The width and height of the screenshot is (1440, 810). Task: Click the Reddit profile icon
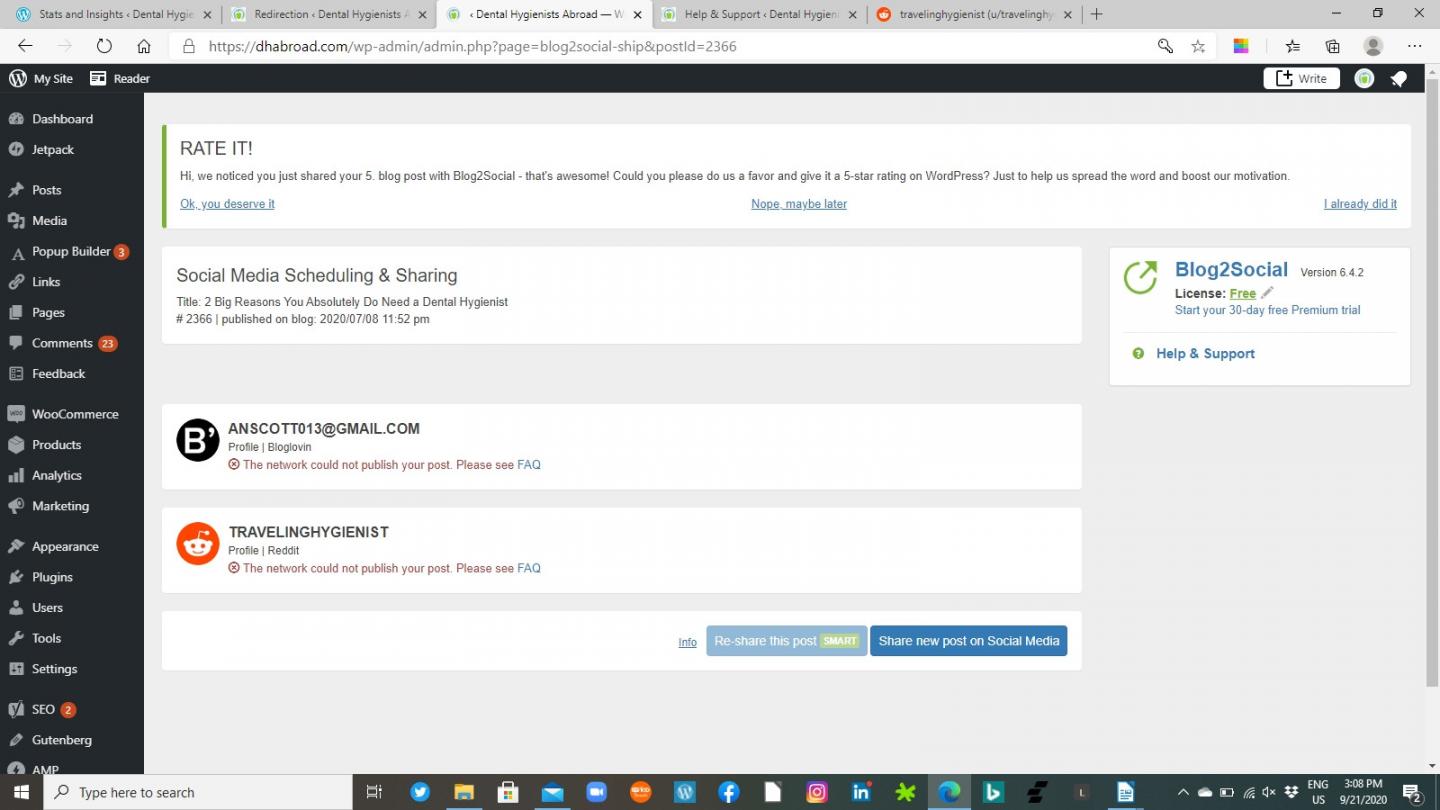(198, 544)
